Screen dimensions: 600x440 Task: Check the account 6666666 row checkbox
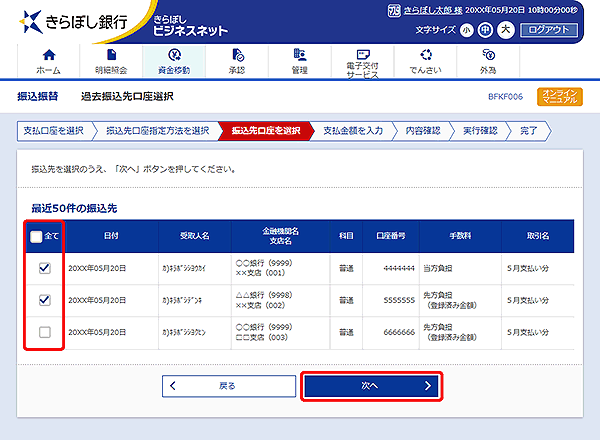tap(44, 331)
